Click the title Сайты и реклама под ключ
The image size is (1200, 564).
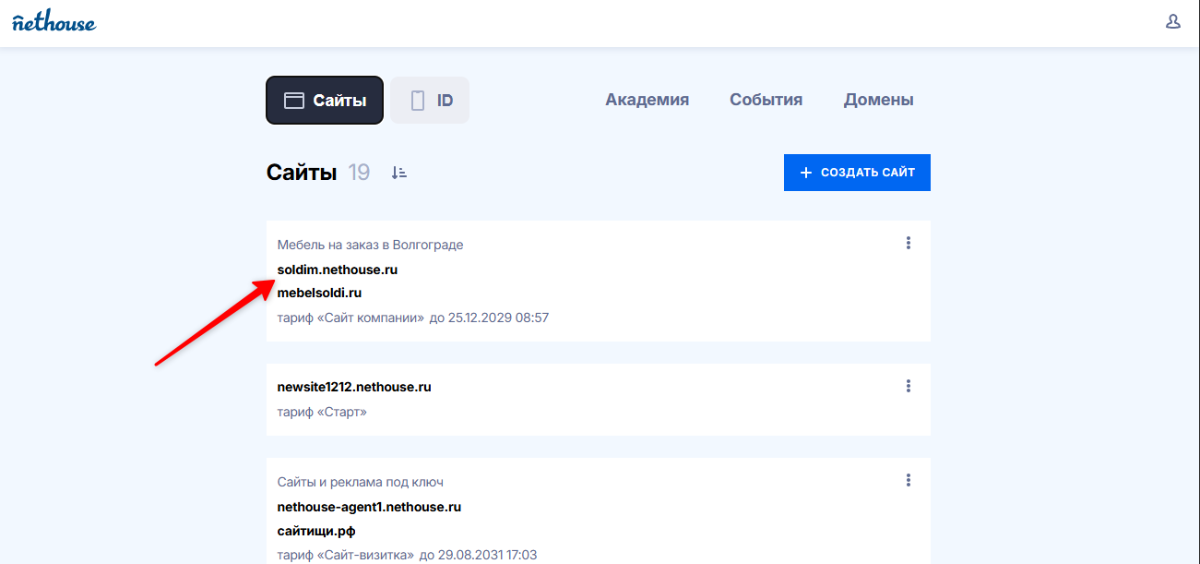tap(360, 482)
